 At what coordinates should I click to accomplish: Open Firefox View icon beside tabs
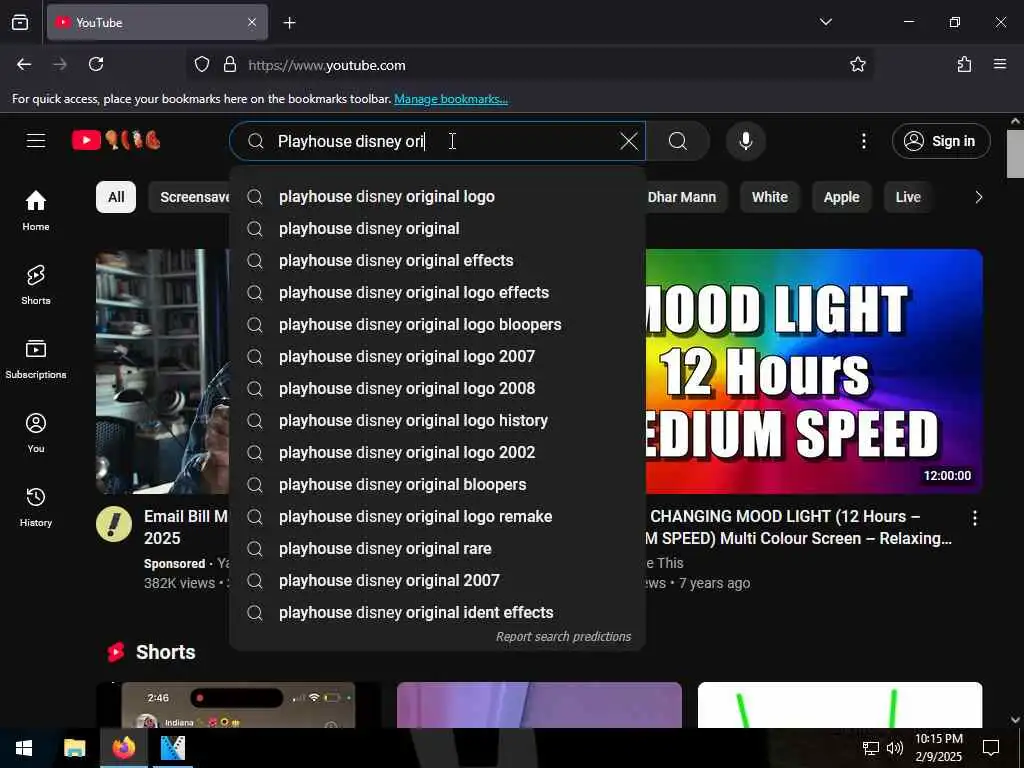click(20, 22)
